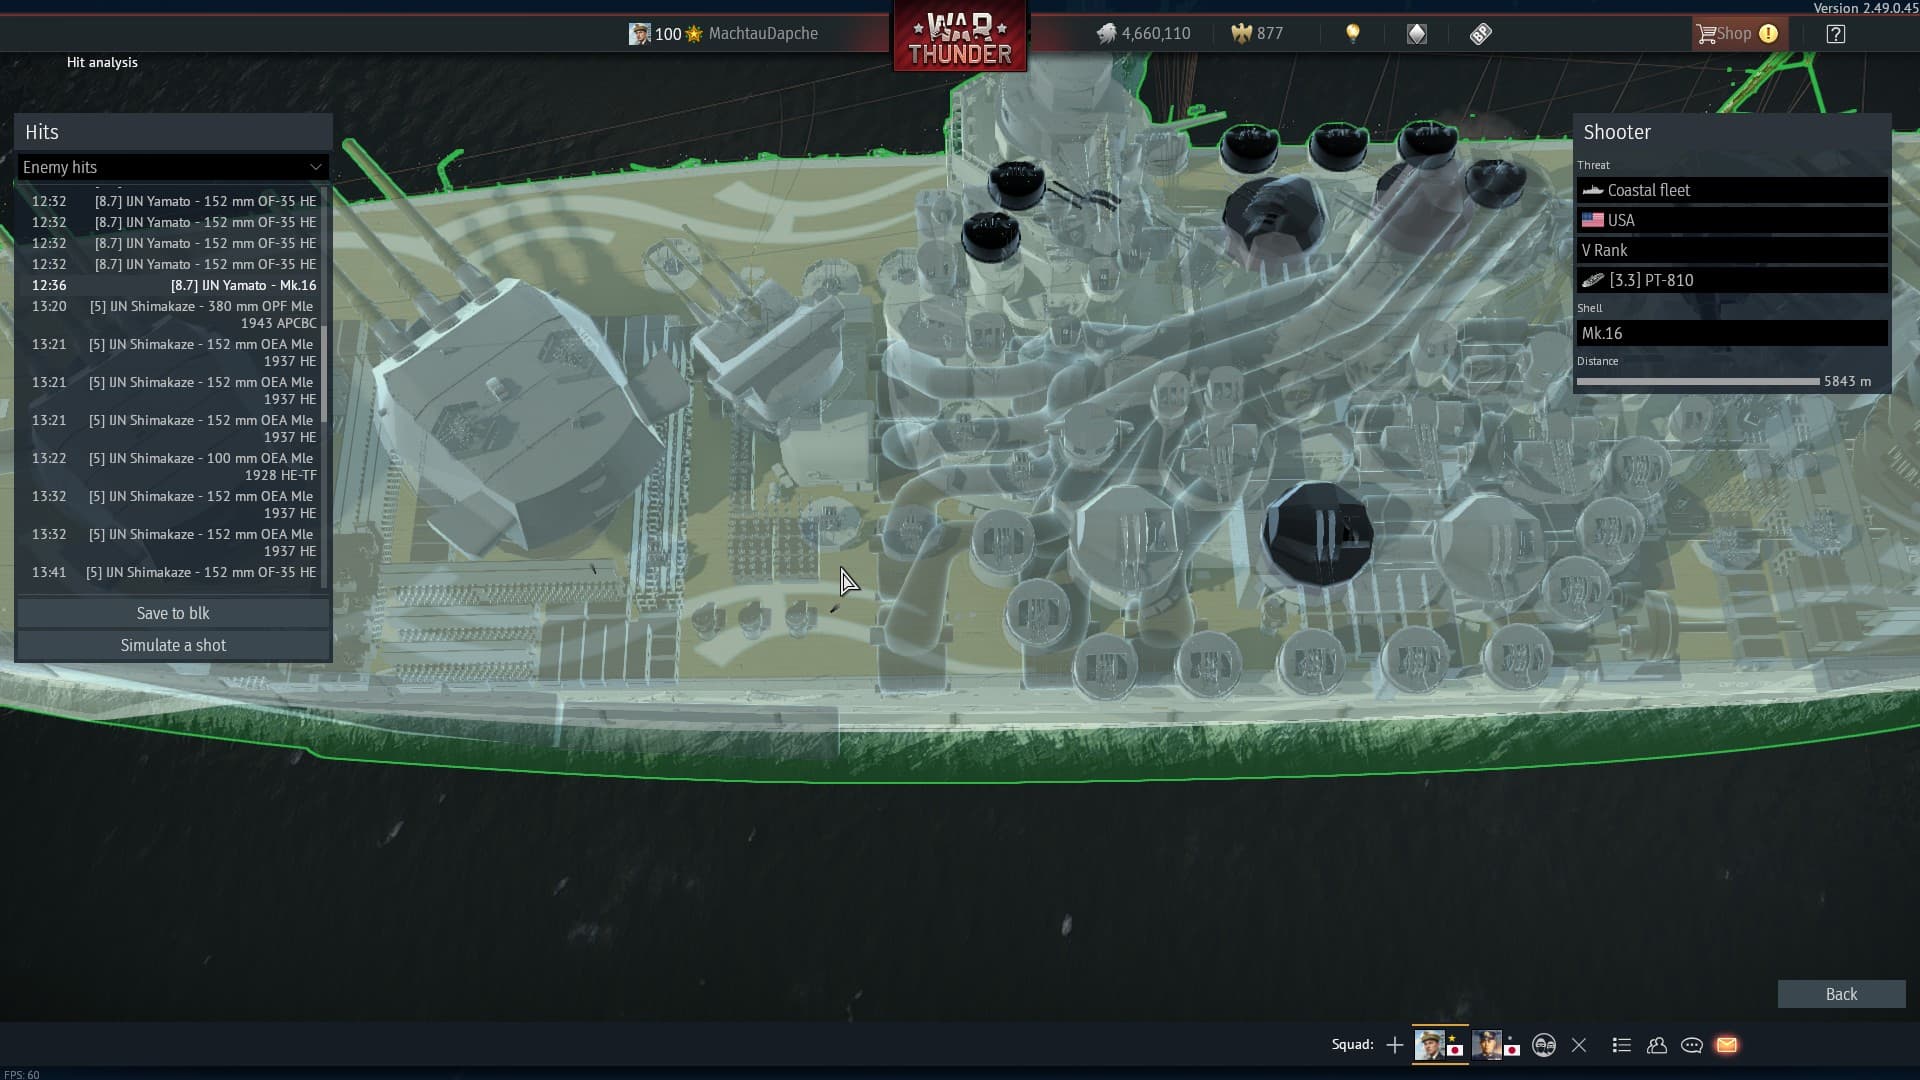Click the first squad member portrait
The height and width of the screenshot is (1080, 1920).
point(1430,1044)
